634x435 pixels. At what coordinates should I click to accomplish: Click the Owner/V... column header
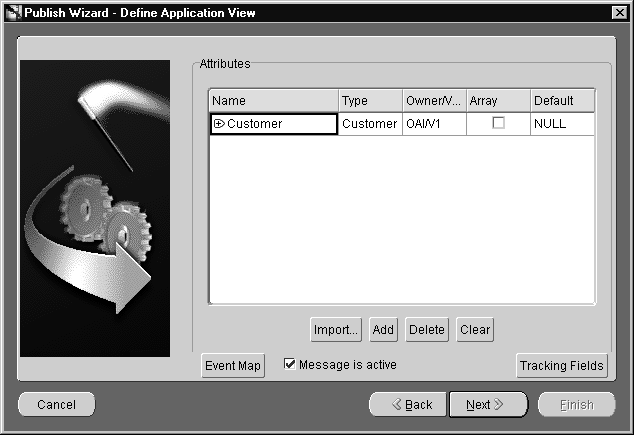click(434, 101)
